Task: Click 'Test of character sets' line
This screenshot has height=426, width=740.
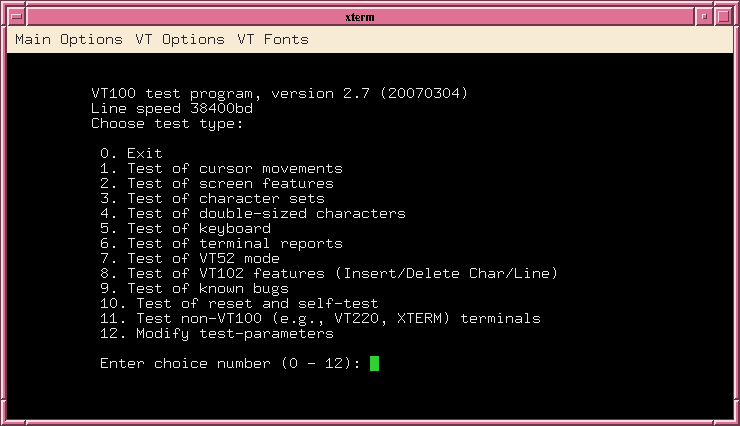Action: pos(212,199)
